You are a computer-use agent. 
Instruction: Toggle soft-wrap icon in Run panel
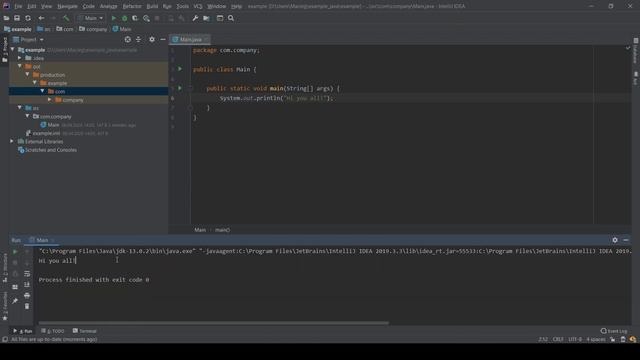(27, 274)
